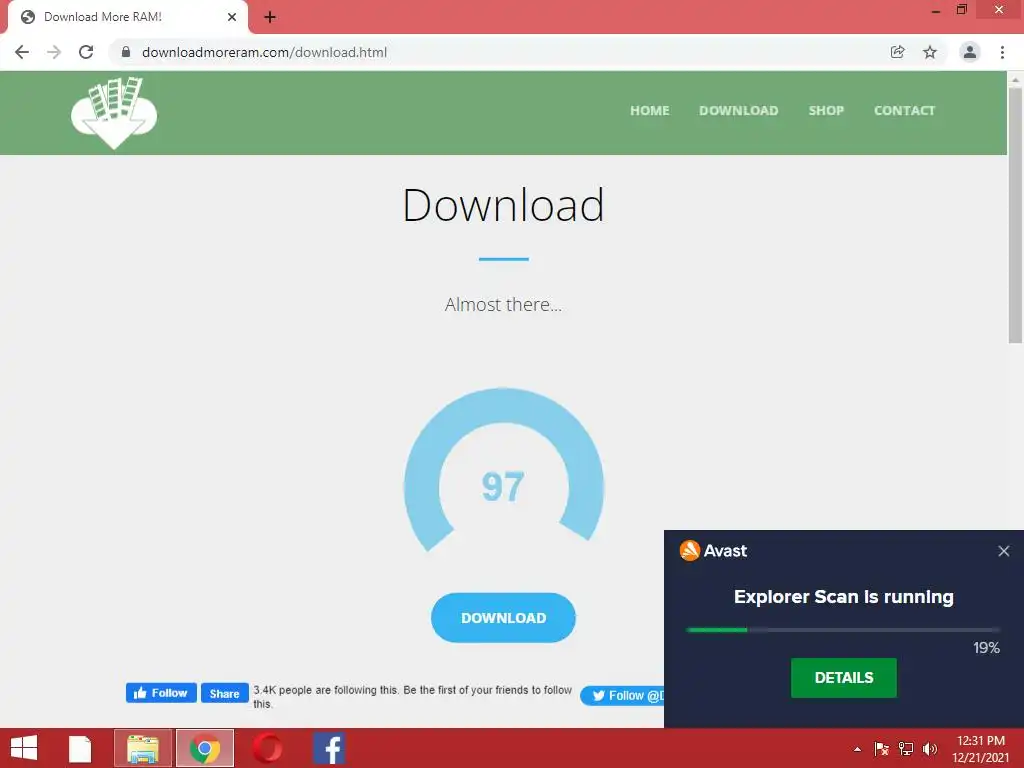
Task: Open the Windows Start button
Action: pyautogui.click(x=24, y=748)
